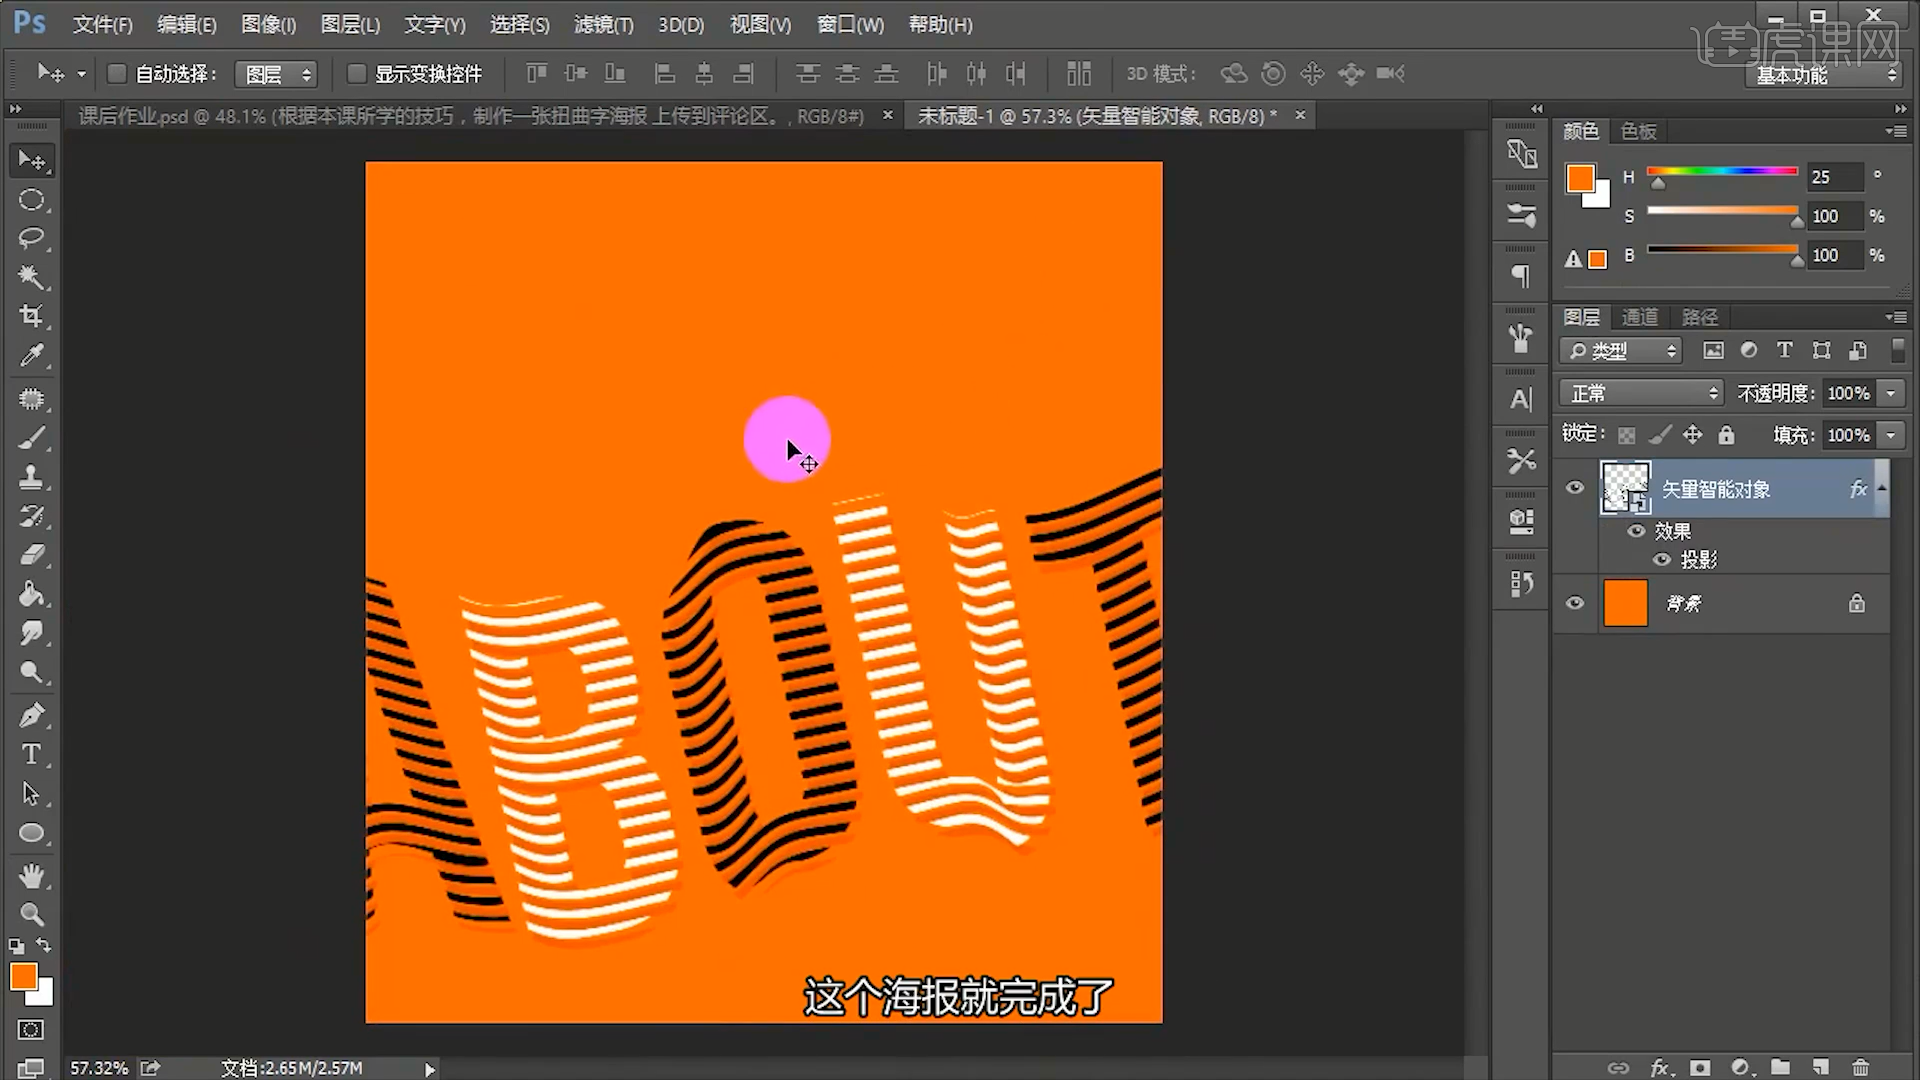1920x1080 pixels.
Task: Set the foreground color swatch in toolbox
Action: [x=24, y=976]
